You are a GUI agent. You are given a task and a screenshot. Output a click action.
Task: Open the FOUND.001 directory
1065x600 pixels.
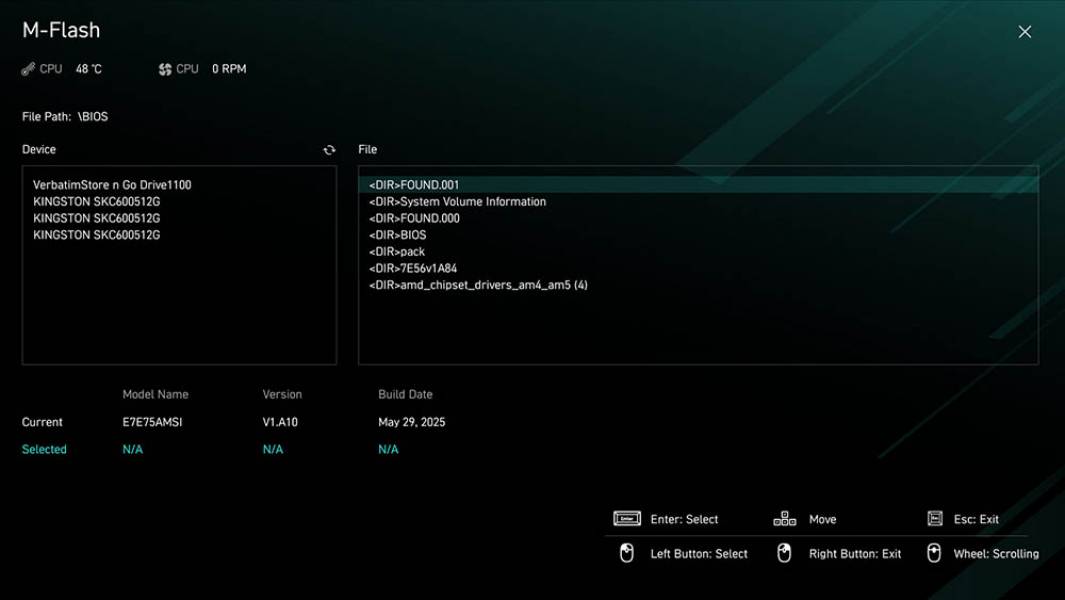point(414,185)
